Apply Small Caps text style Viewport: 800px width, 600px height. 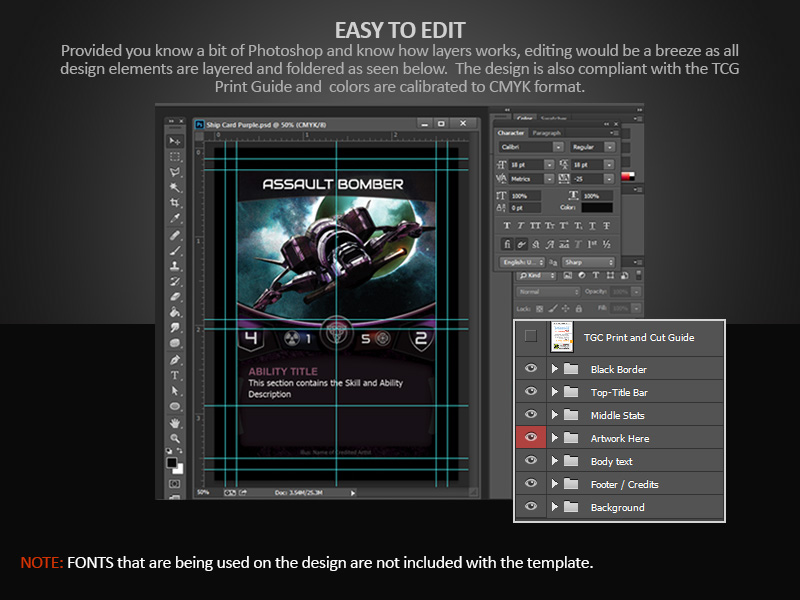[x=549, y=226]
